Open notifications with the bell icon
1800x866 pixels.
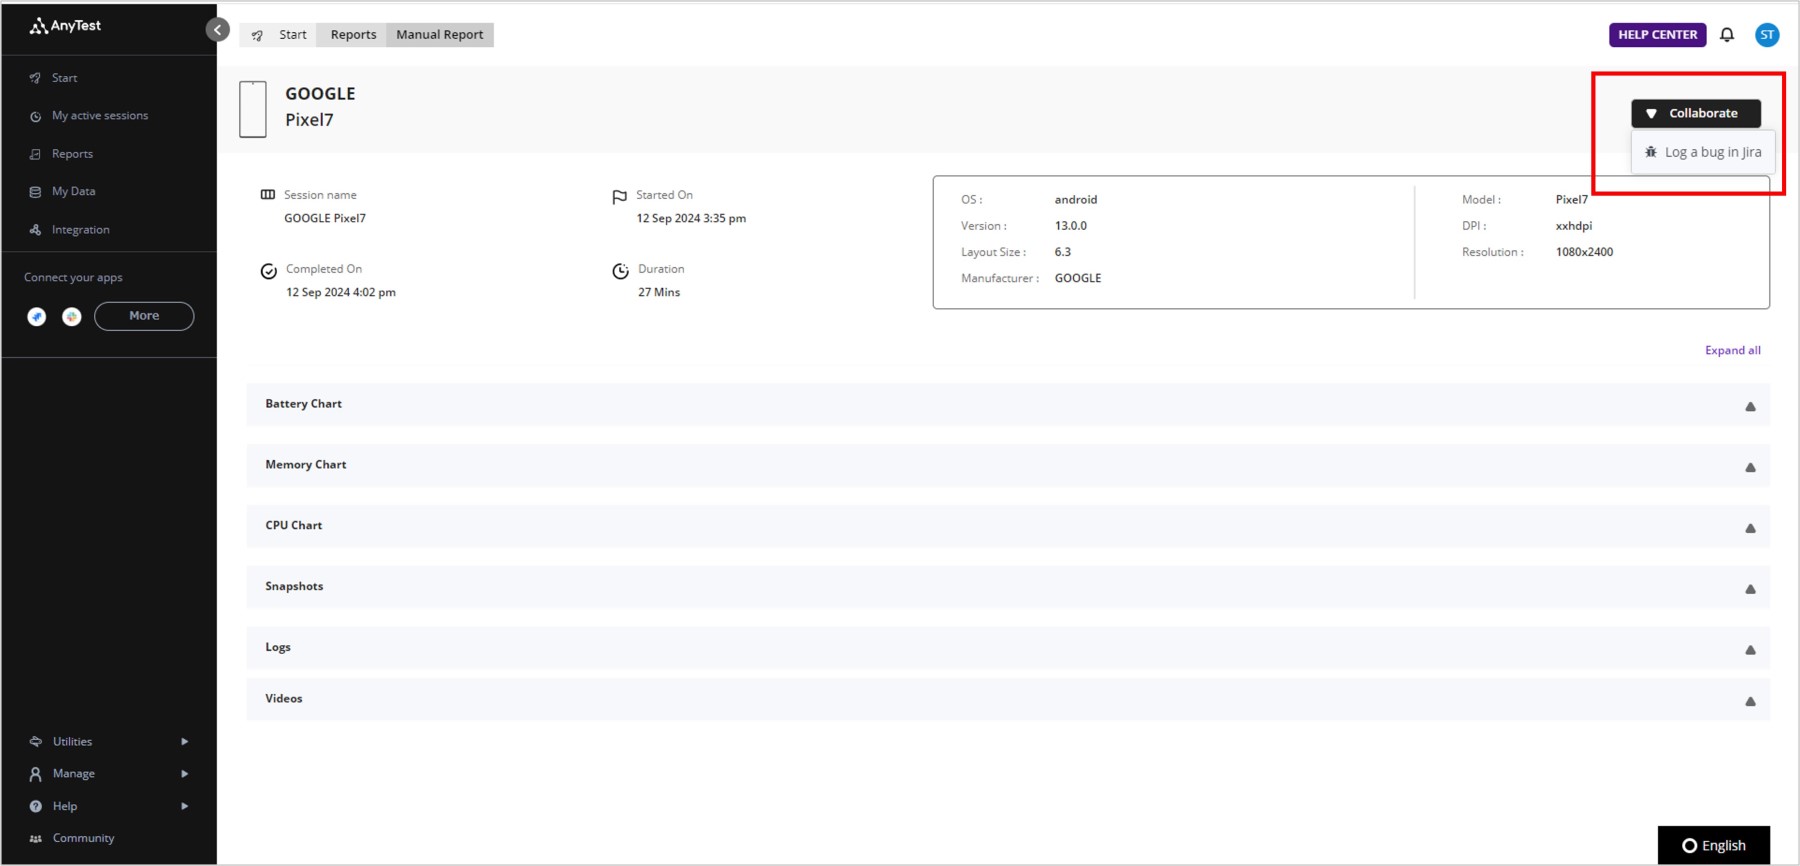[x=1727, y=35]
